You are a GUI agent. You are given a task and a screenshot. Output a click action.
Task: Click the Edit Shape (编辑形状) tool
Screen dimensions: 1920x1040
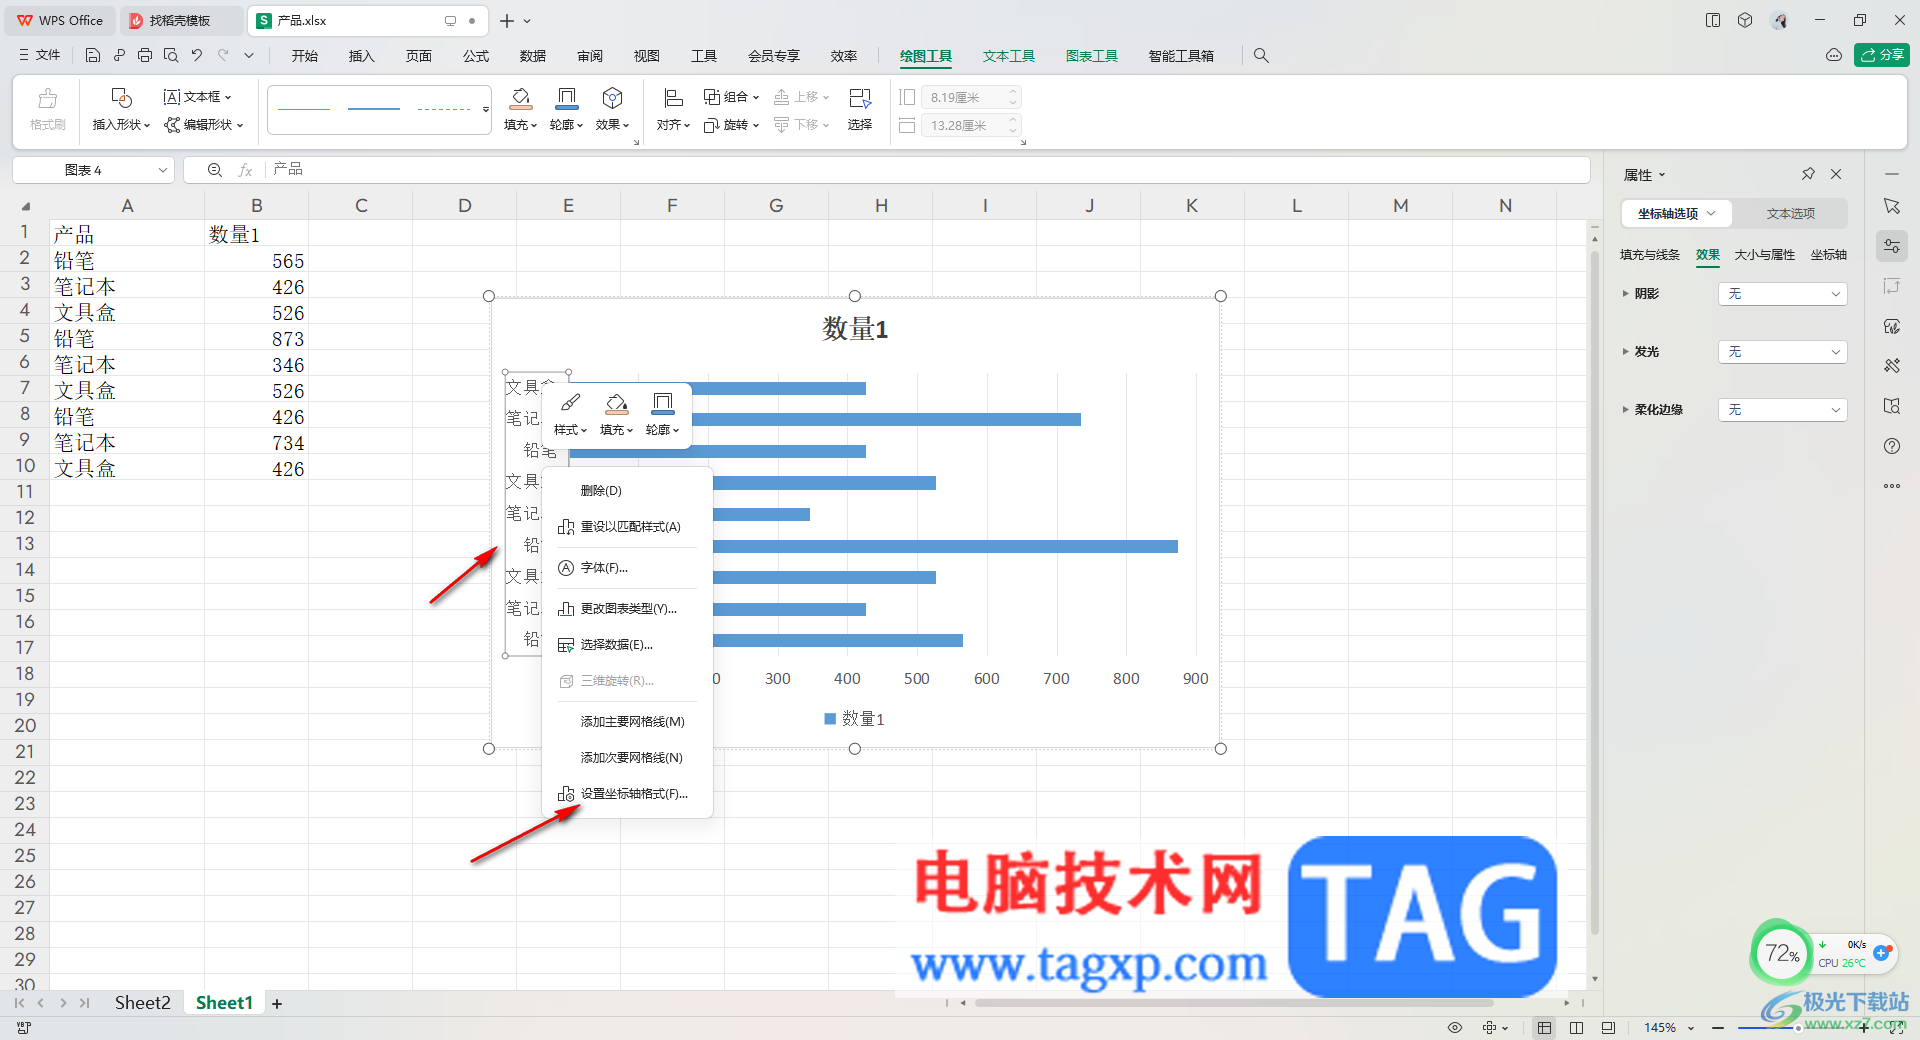[x=204, y=125]
